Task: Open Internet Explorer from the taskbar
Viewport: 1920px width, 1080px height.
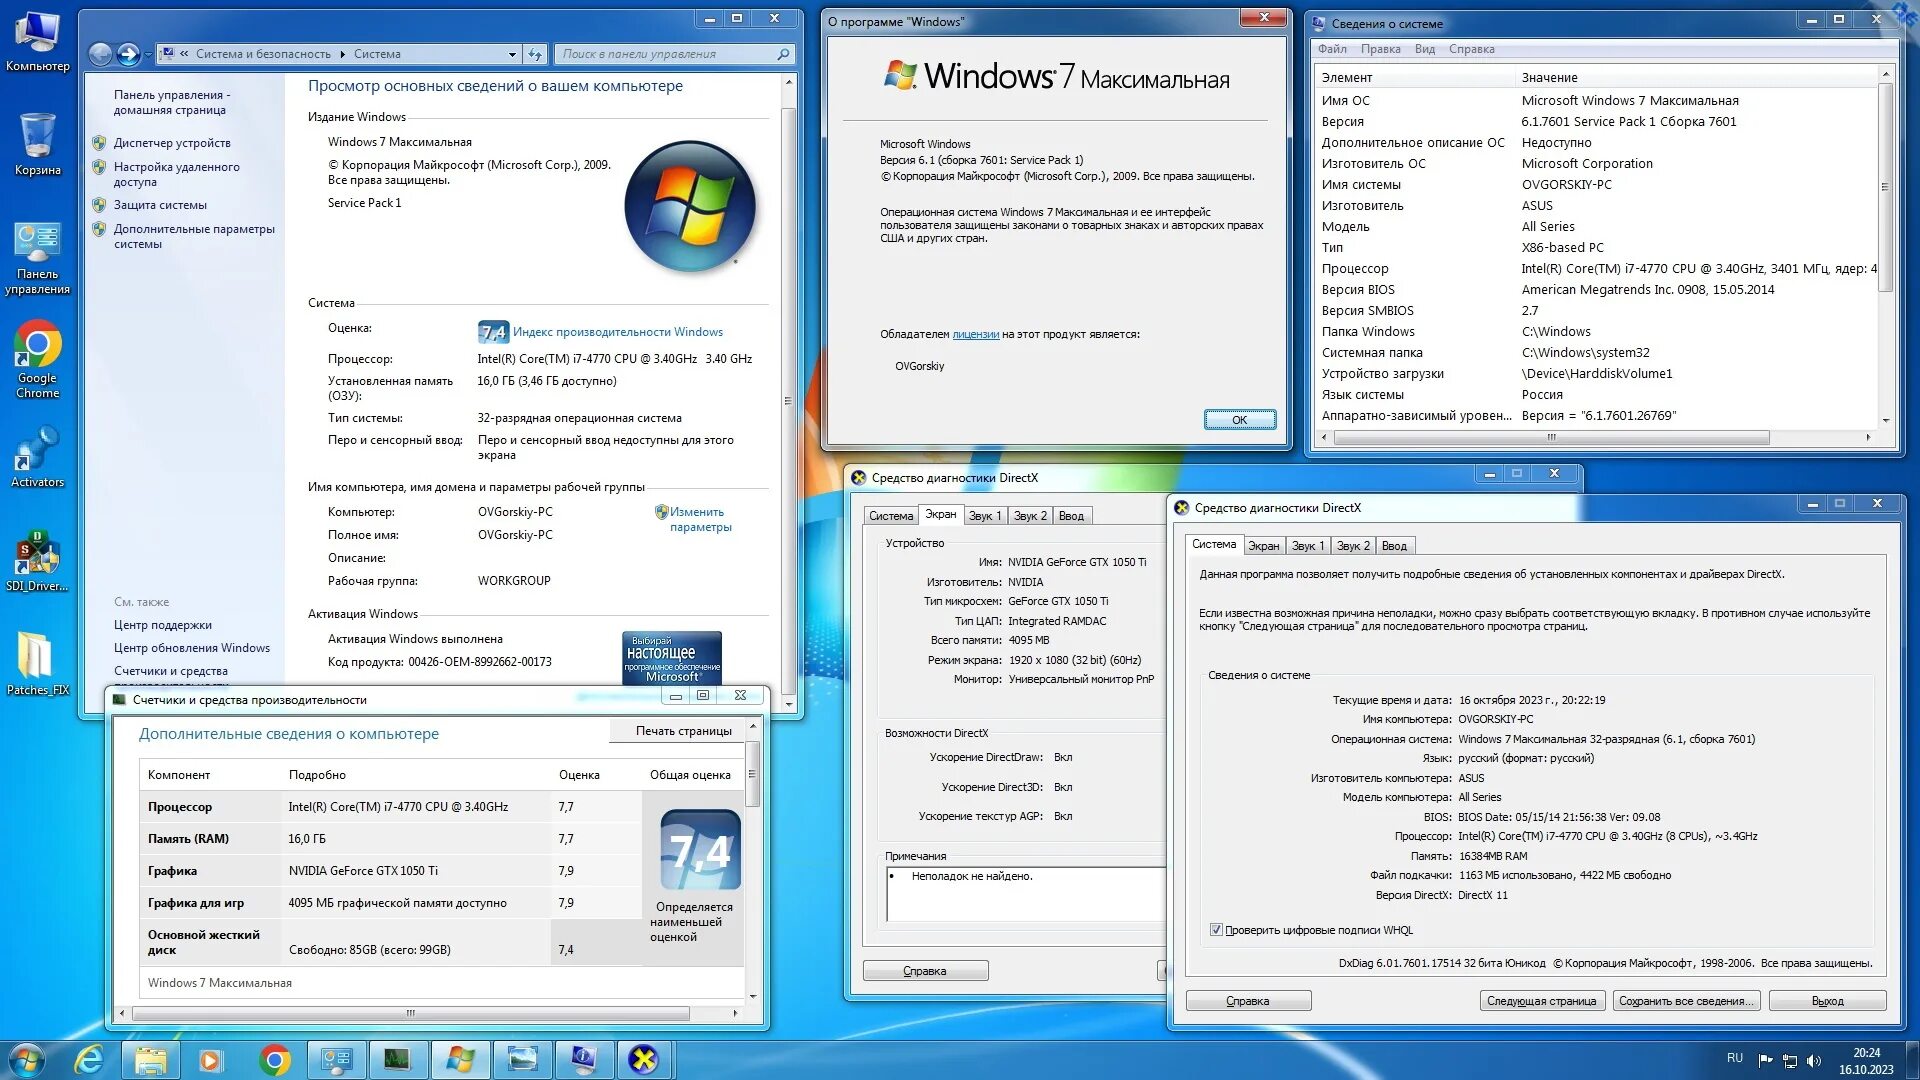Action: pos(90,1059)
